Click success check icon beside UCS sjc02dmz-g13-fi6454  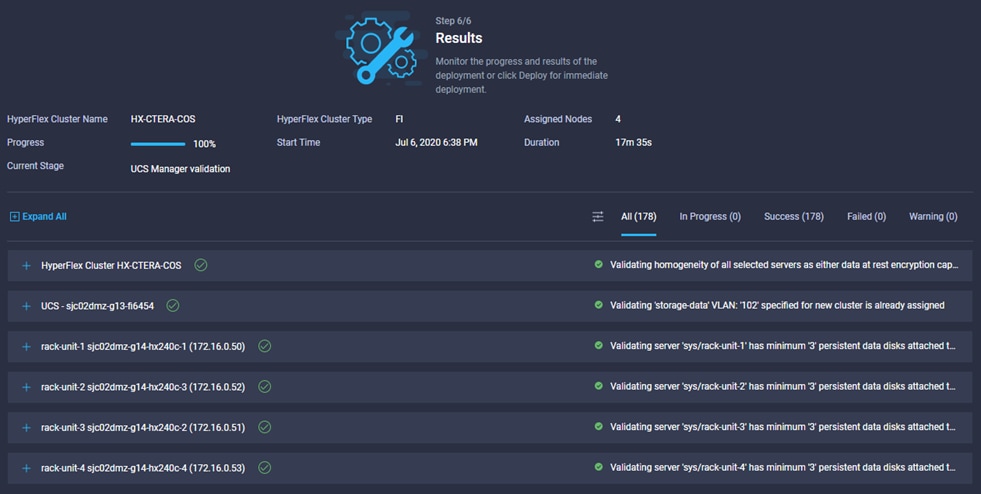(x=173, y=306)
